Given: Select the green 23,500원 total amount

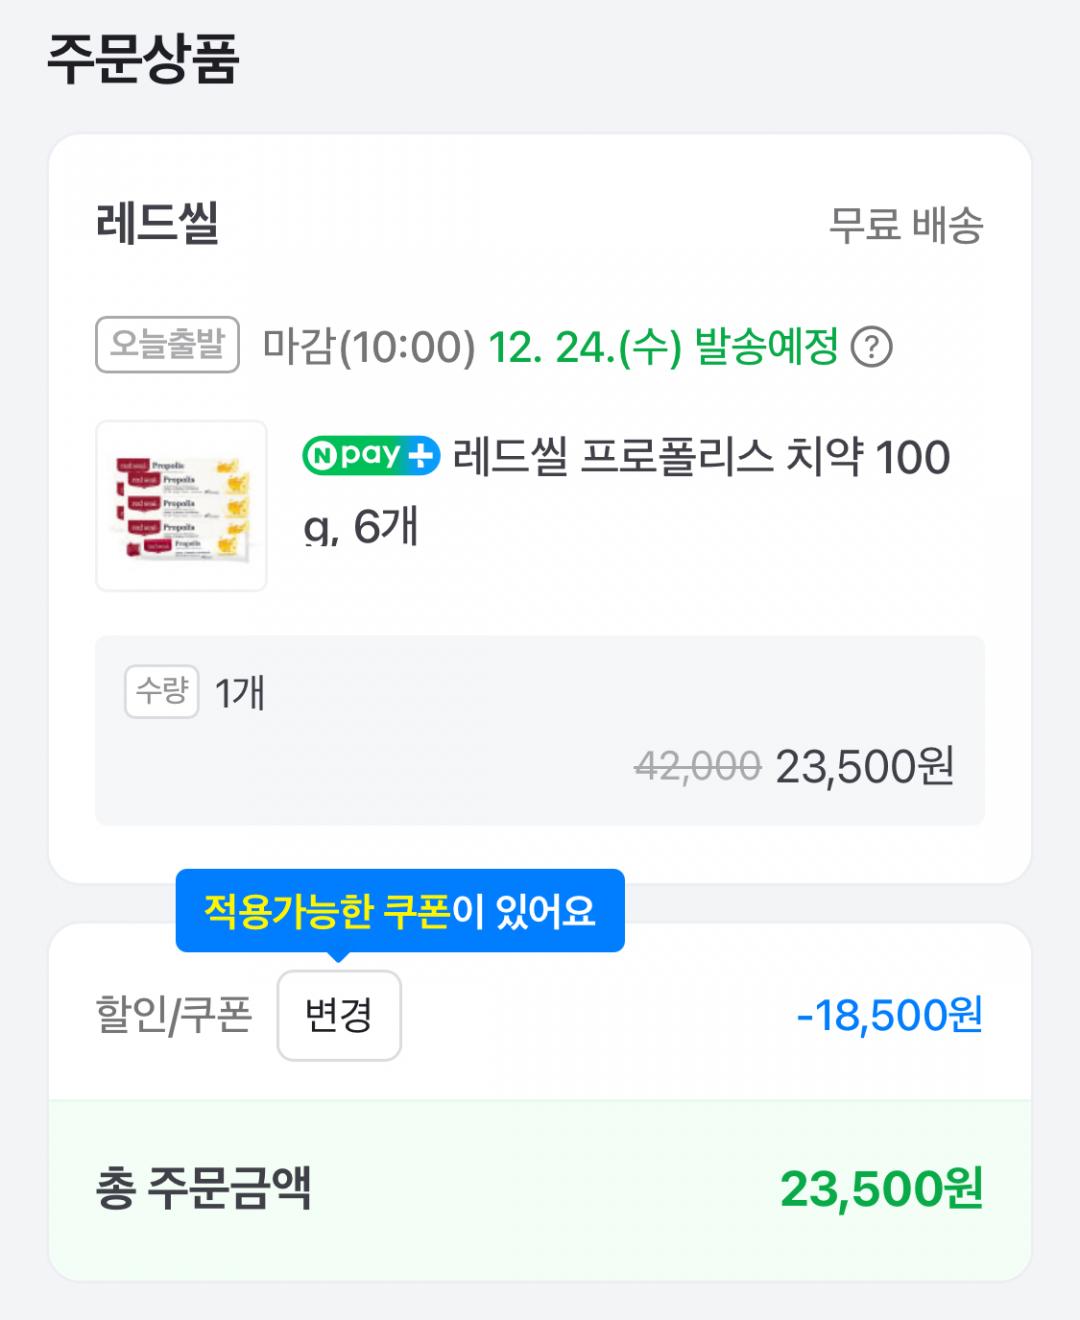Looking at the screenshot, I should pos(881,1189).
